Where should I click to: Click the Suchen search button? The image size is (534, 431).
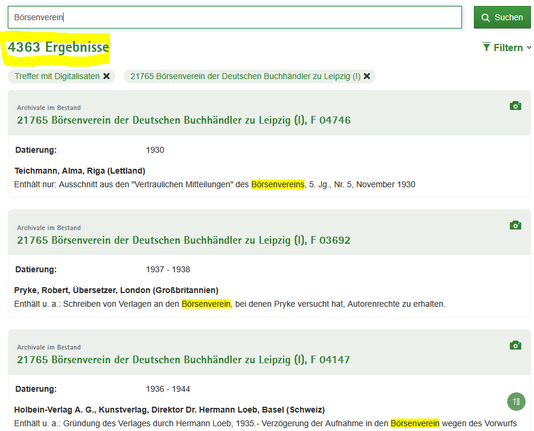(x=502, y=17)
